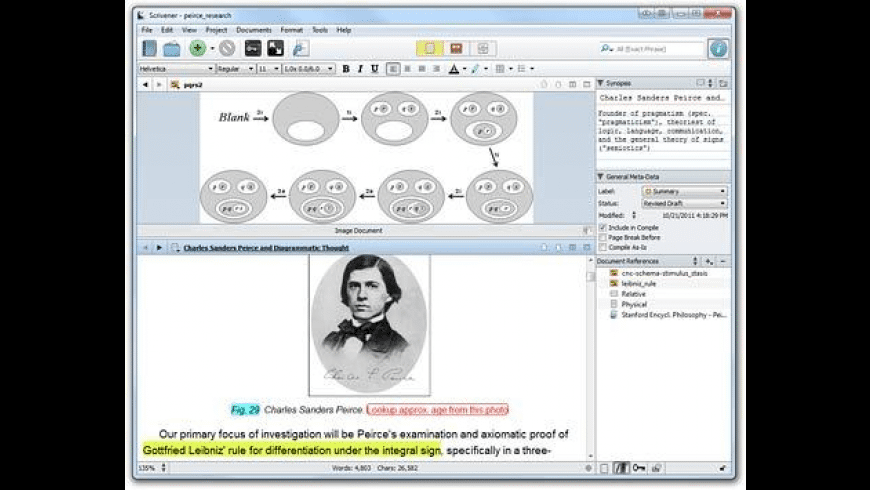870x490 pixels.
Task: Open the Edit menu
Action: click(167, 30)
